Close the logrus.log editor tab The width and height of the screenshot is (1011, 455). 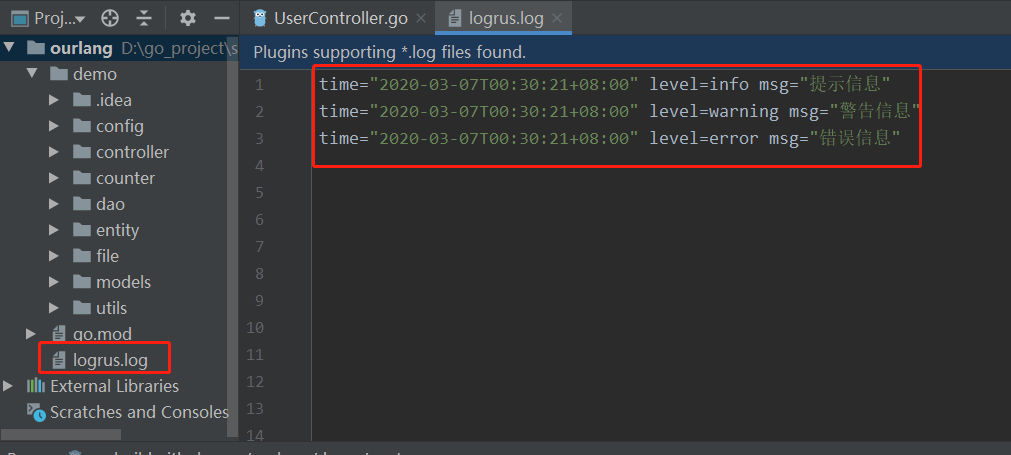click(558, 19)
